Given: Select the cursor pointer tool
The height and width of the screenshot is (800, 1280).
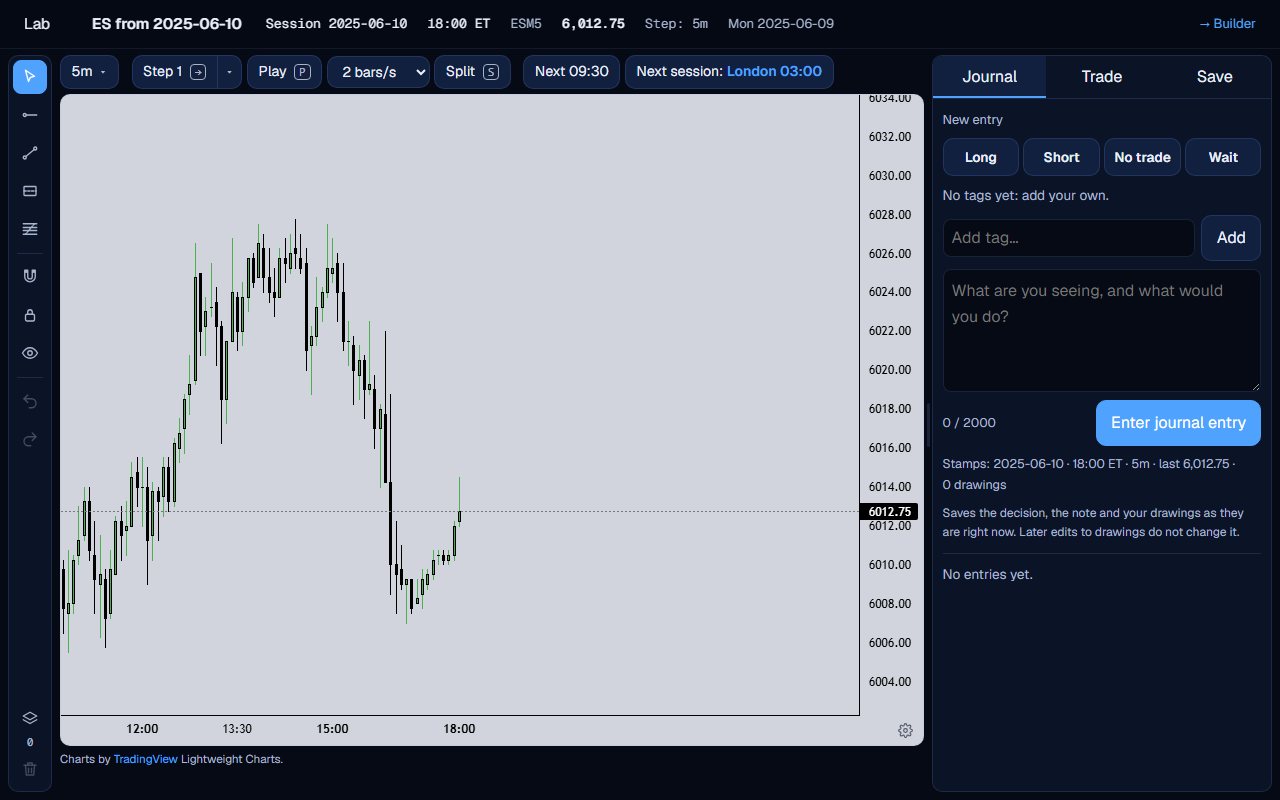Looking at the screenshot, I should pyautogui.click(x=30, y=77).
